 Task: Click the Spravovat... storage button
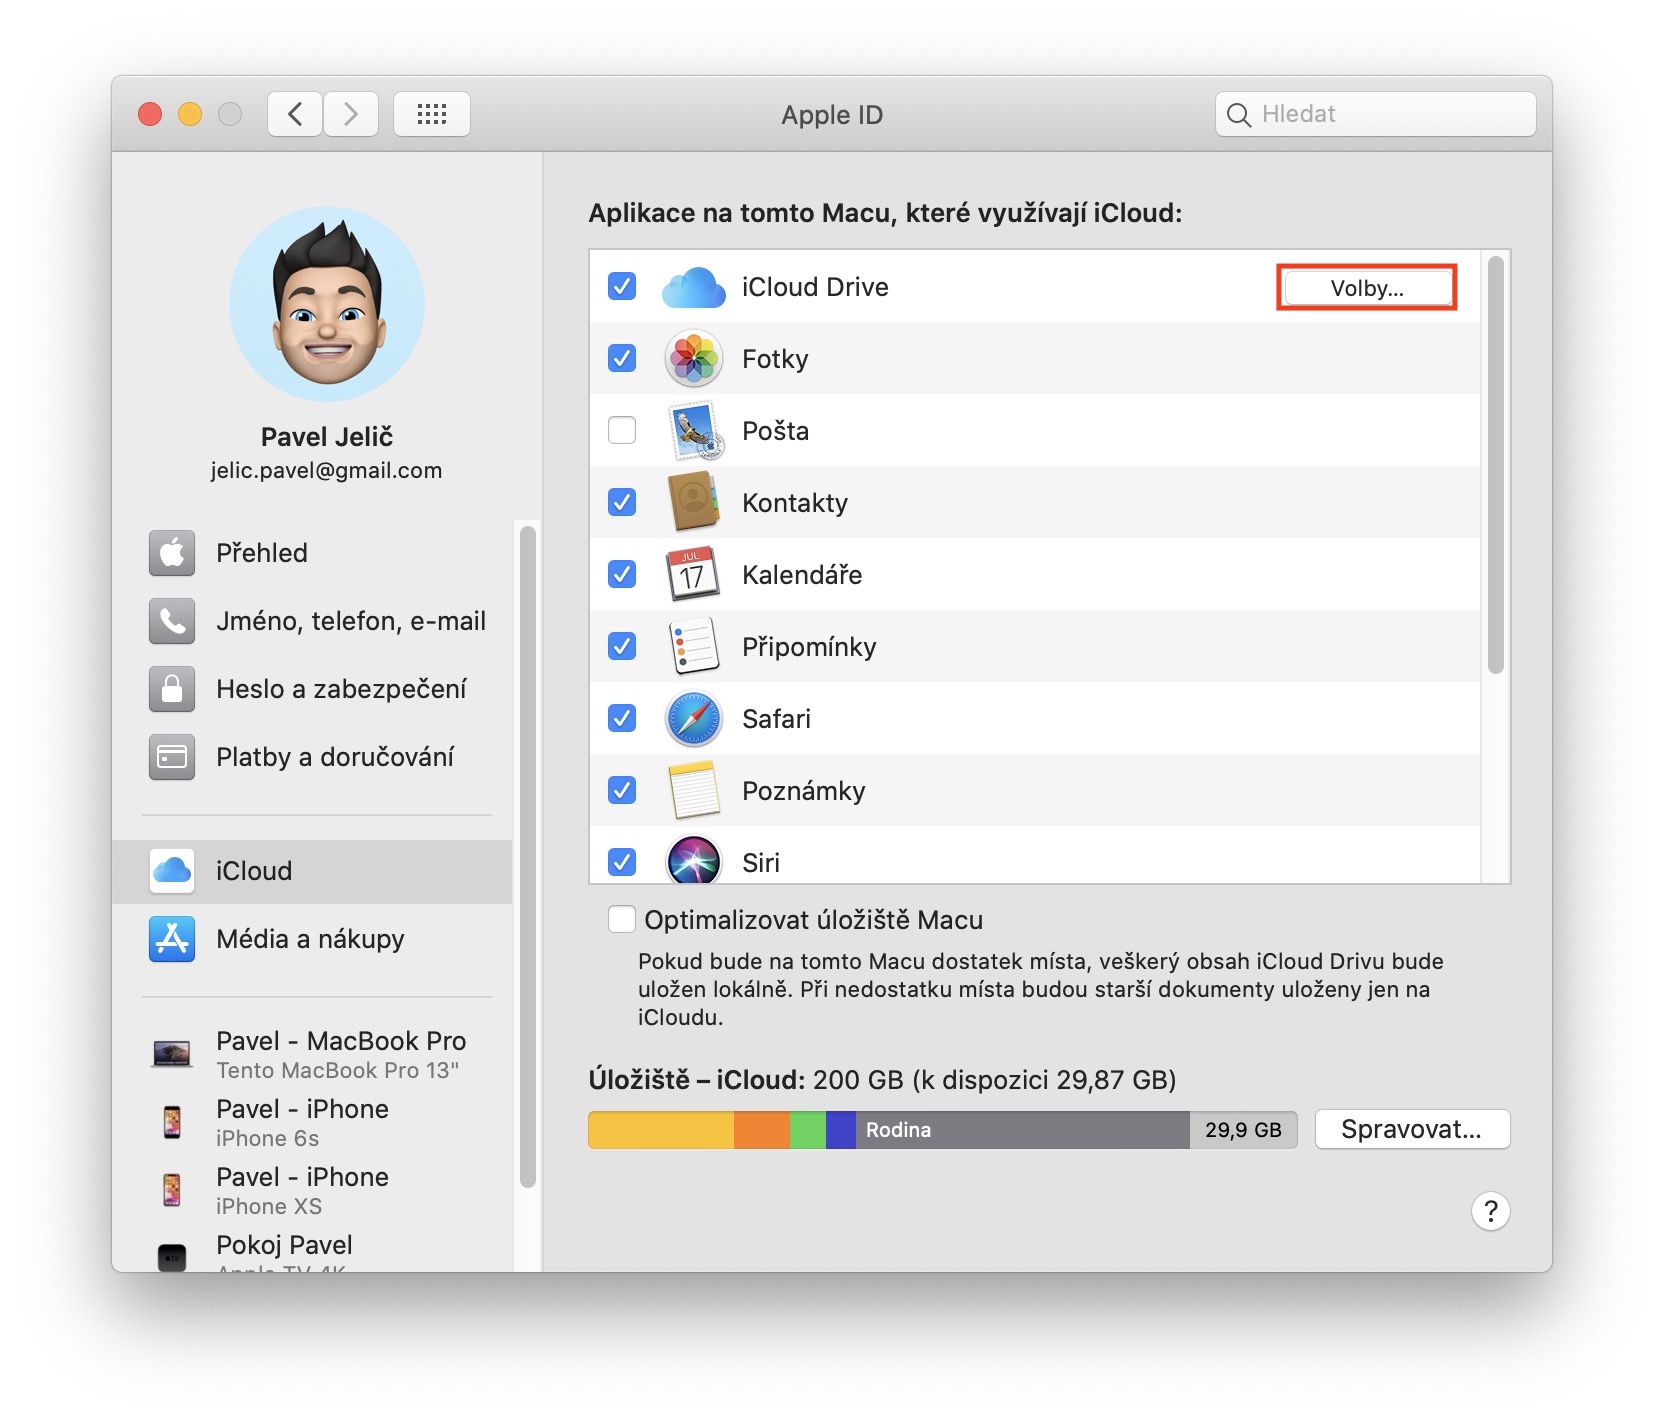click(1412, 1129)
